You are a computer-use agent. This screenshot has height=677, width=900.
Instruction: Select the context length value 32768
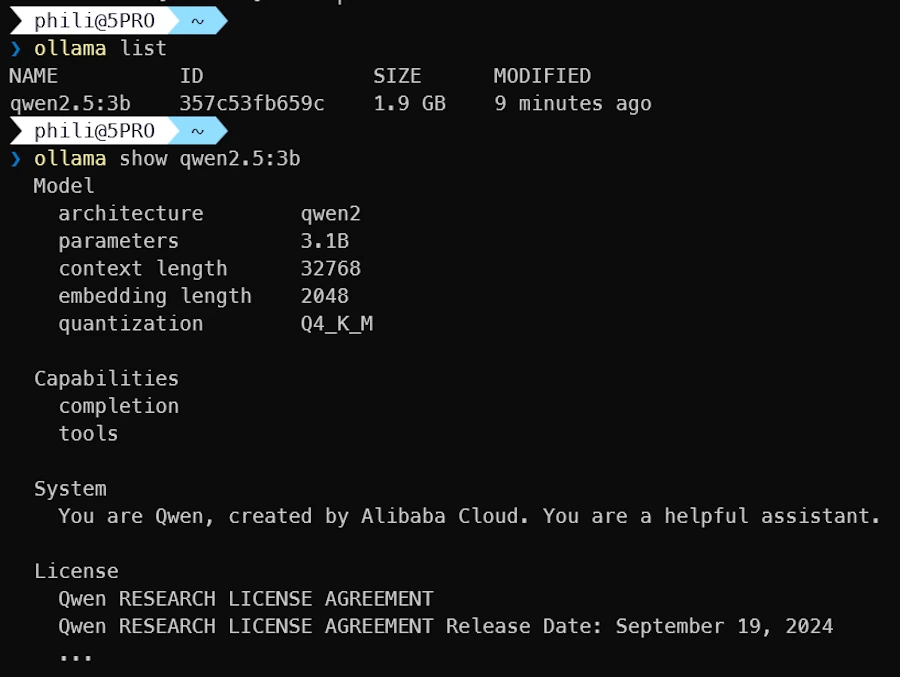point(330,268)
